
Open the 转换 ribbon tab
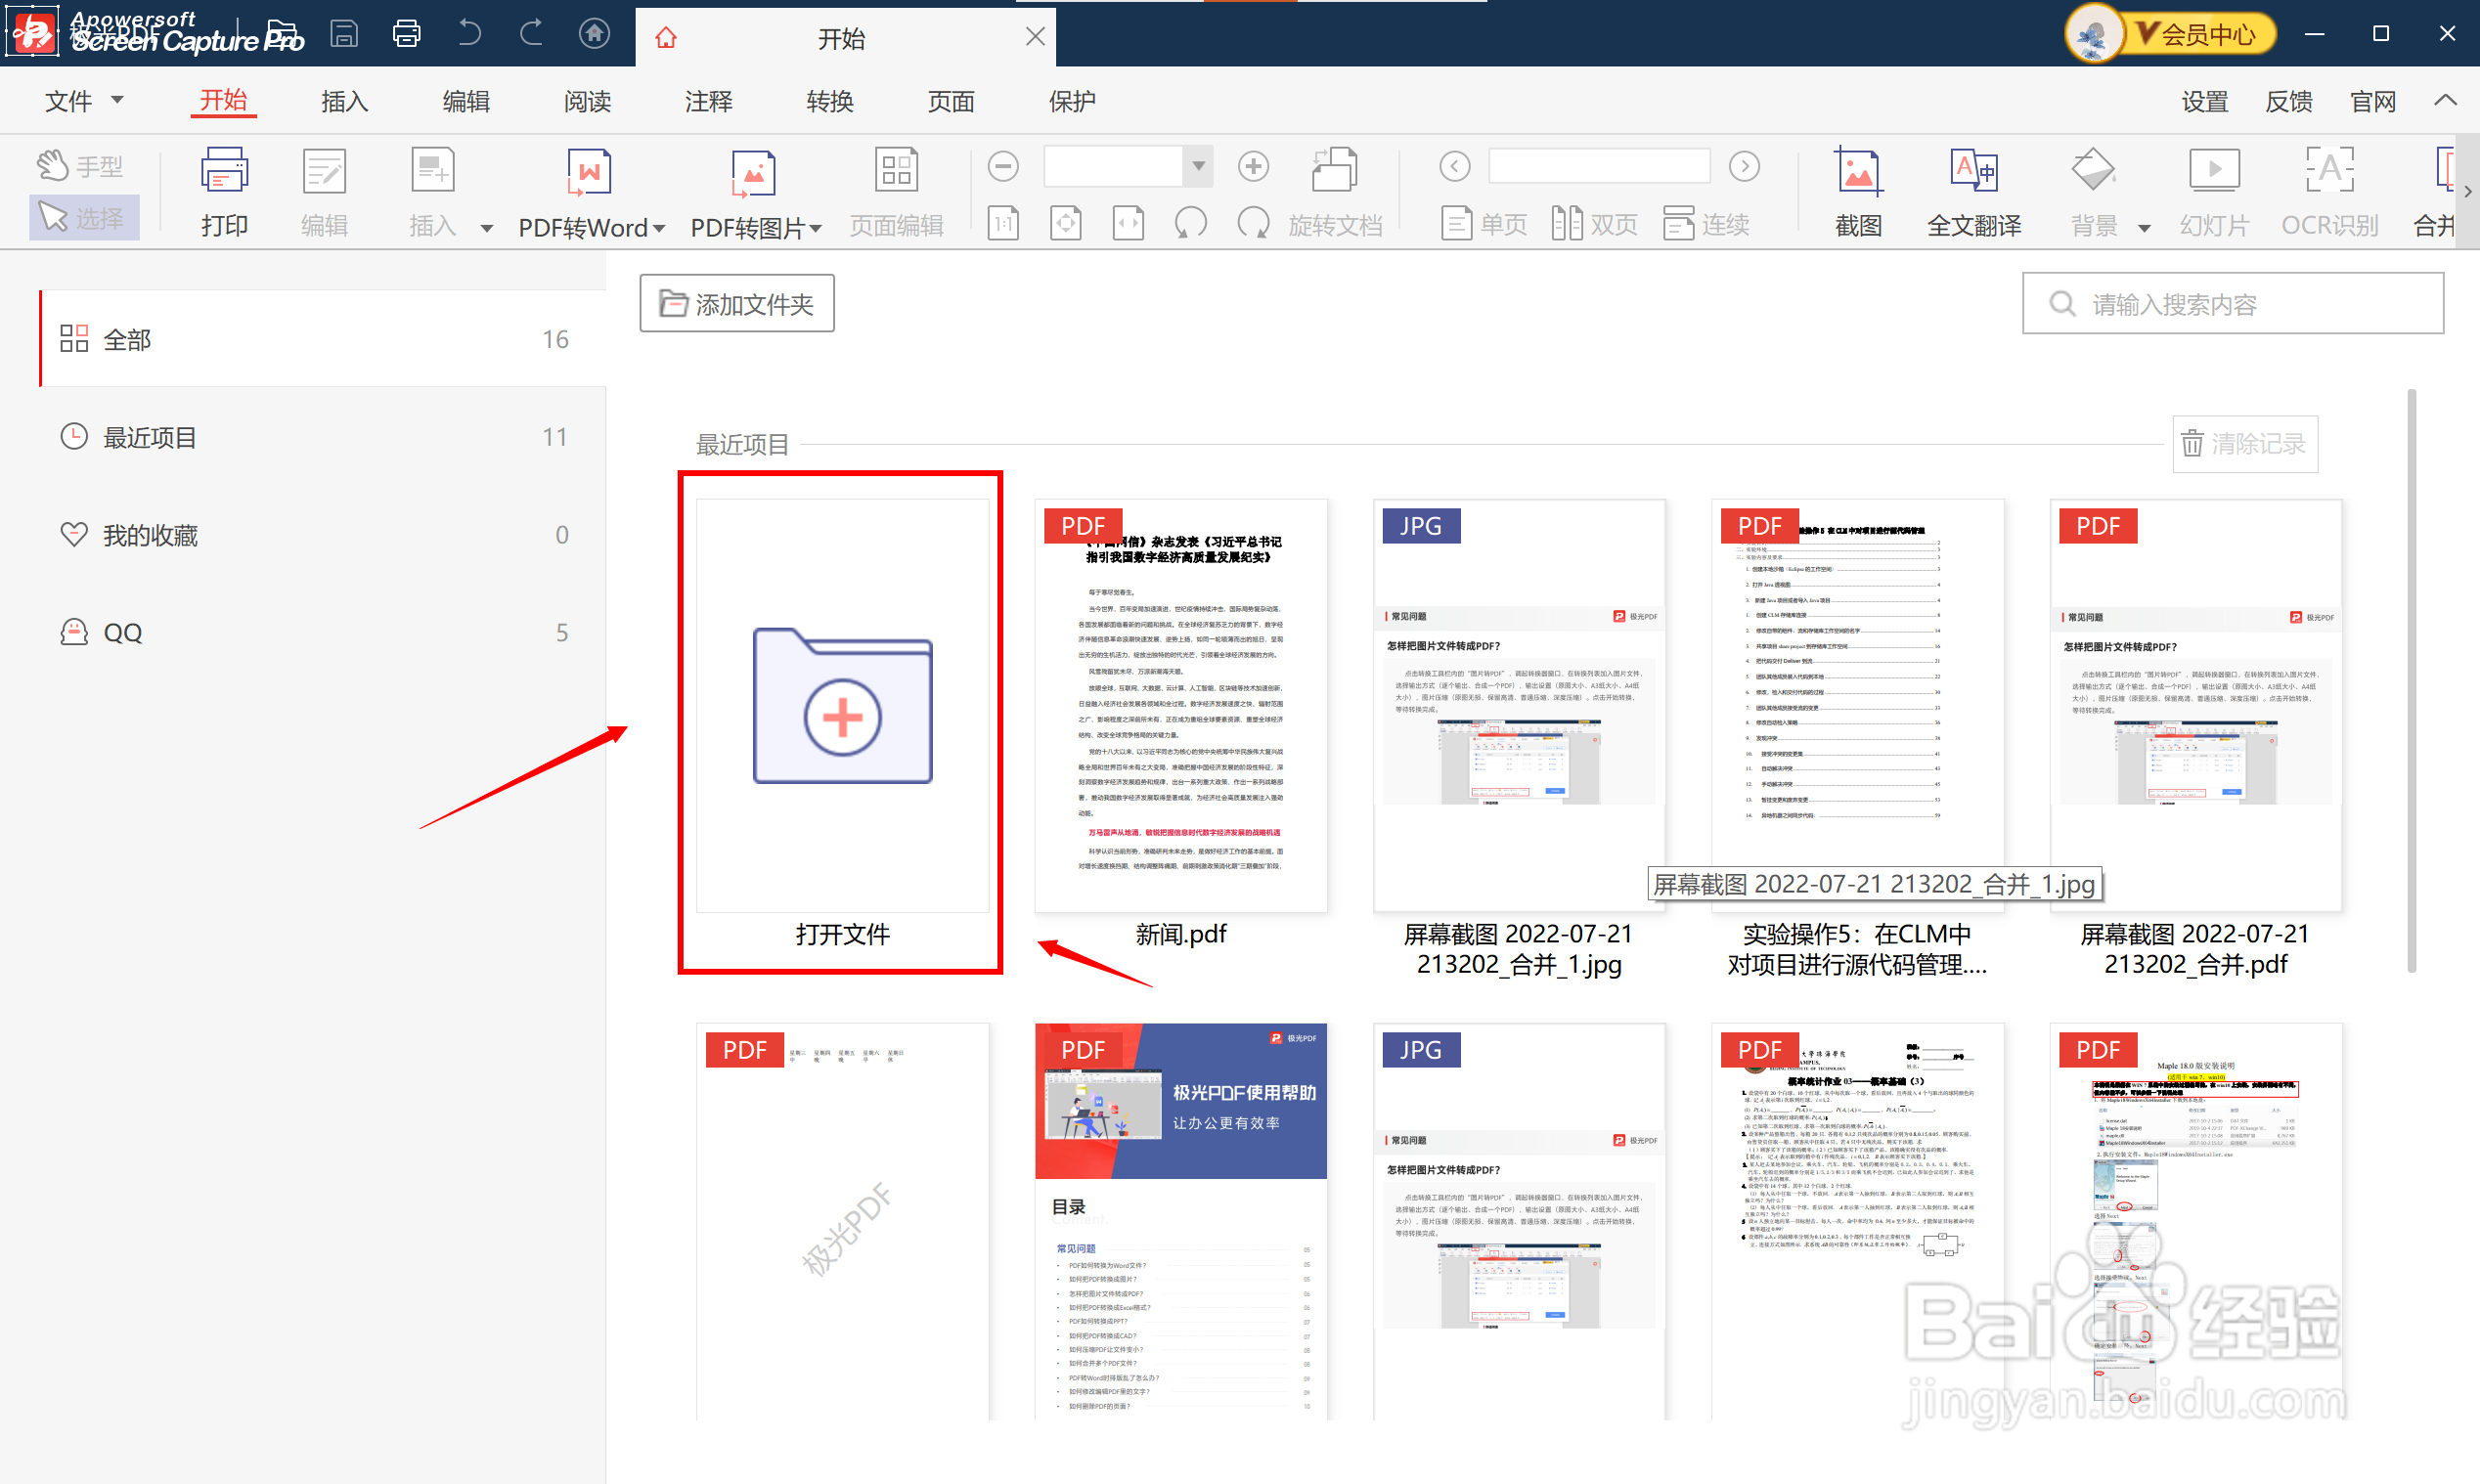pyautogui.click(x=829, y=101)
